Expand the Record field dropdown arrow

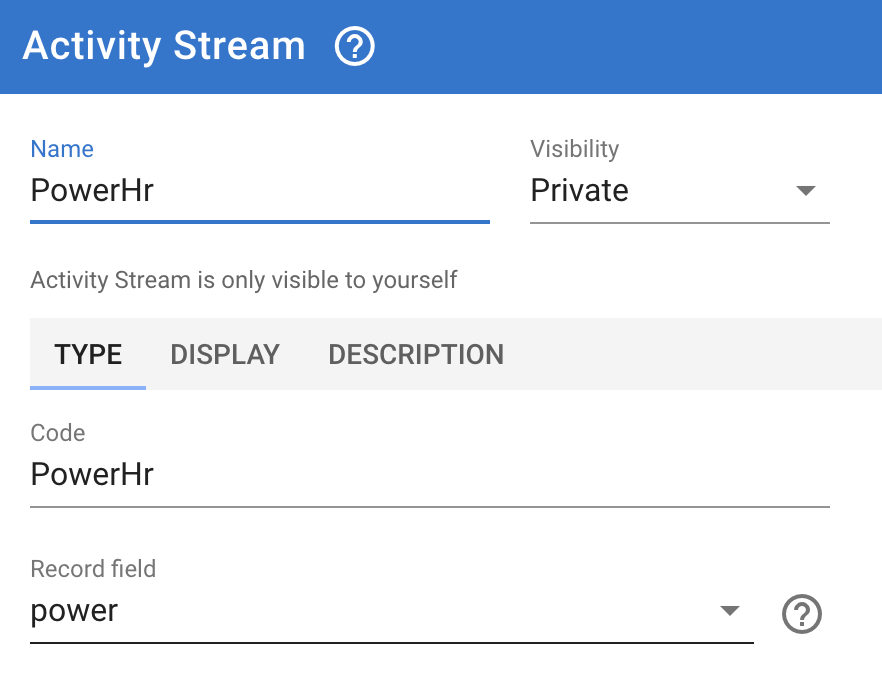(x=730, y=610)
